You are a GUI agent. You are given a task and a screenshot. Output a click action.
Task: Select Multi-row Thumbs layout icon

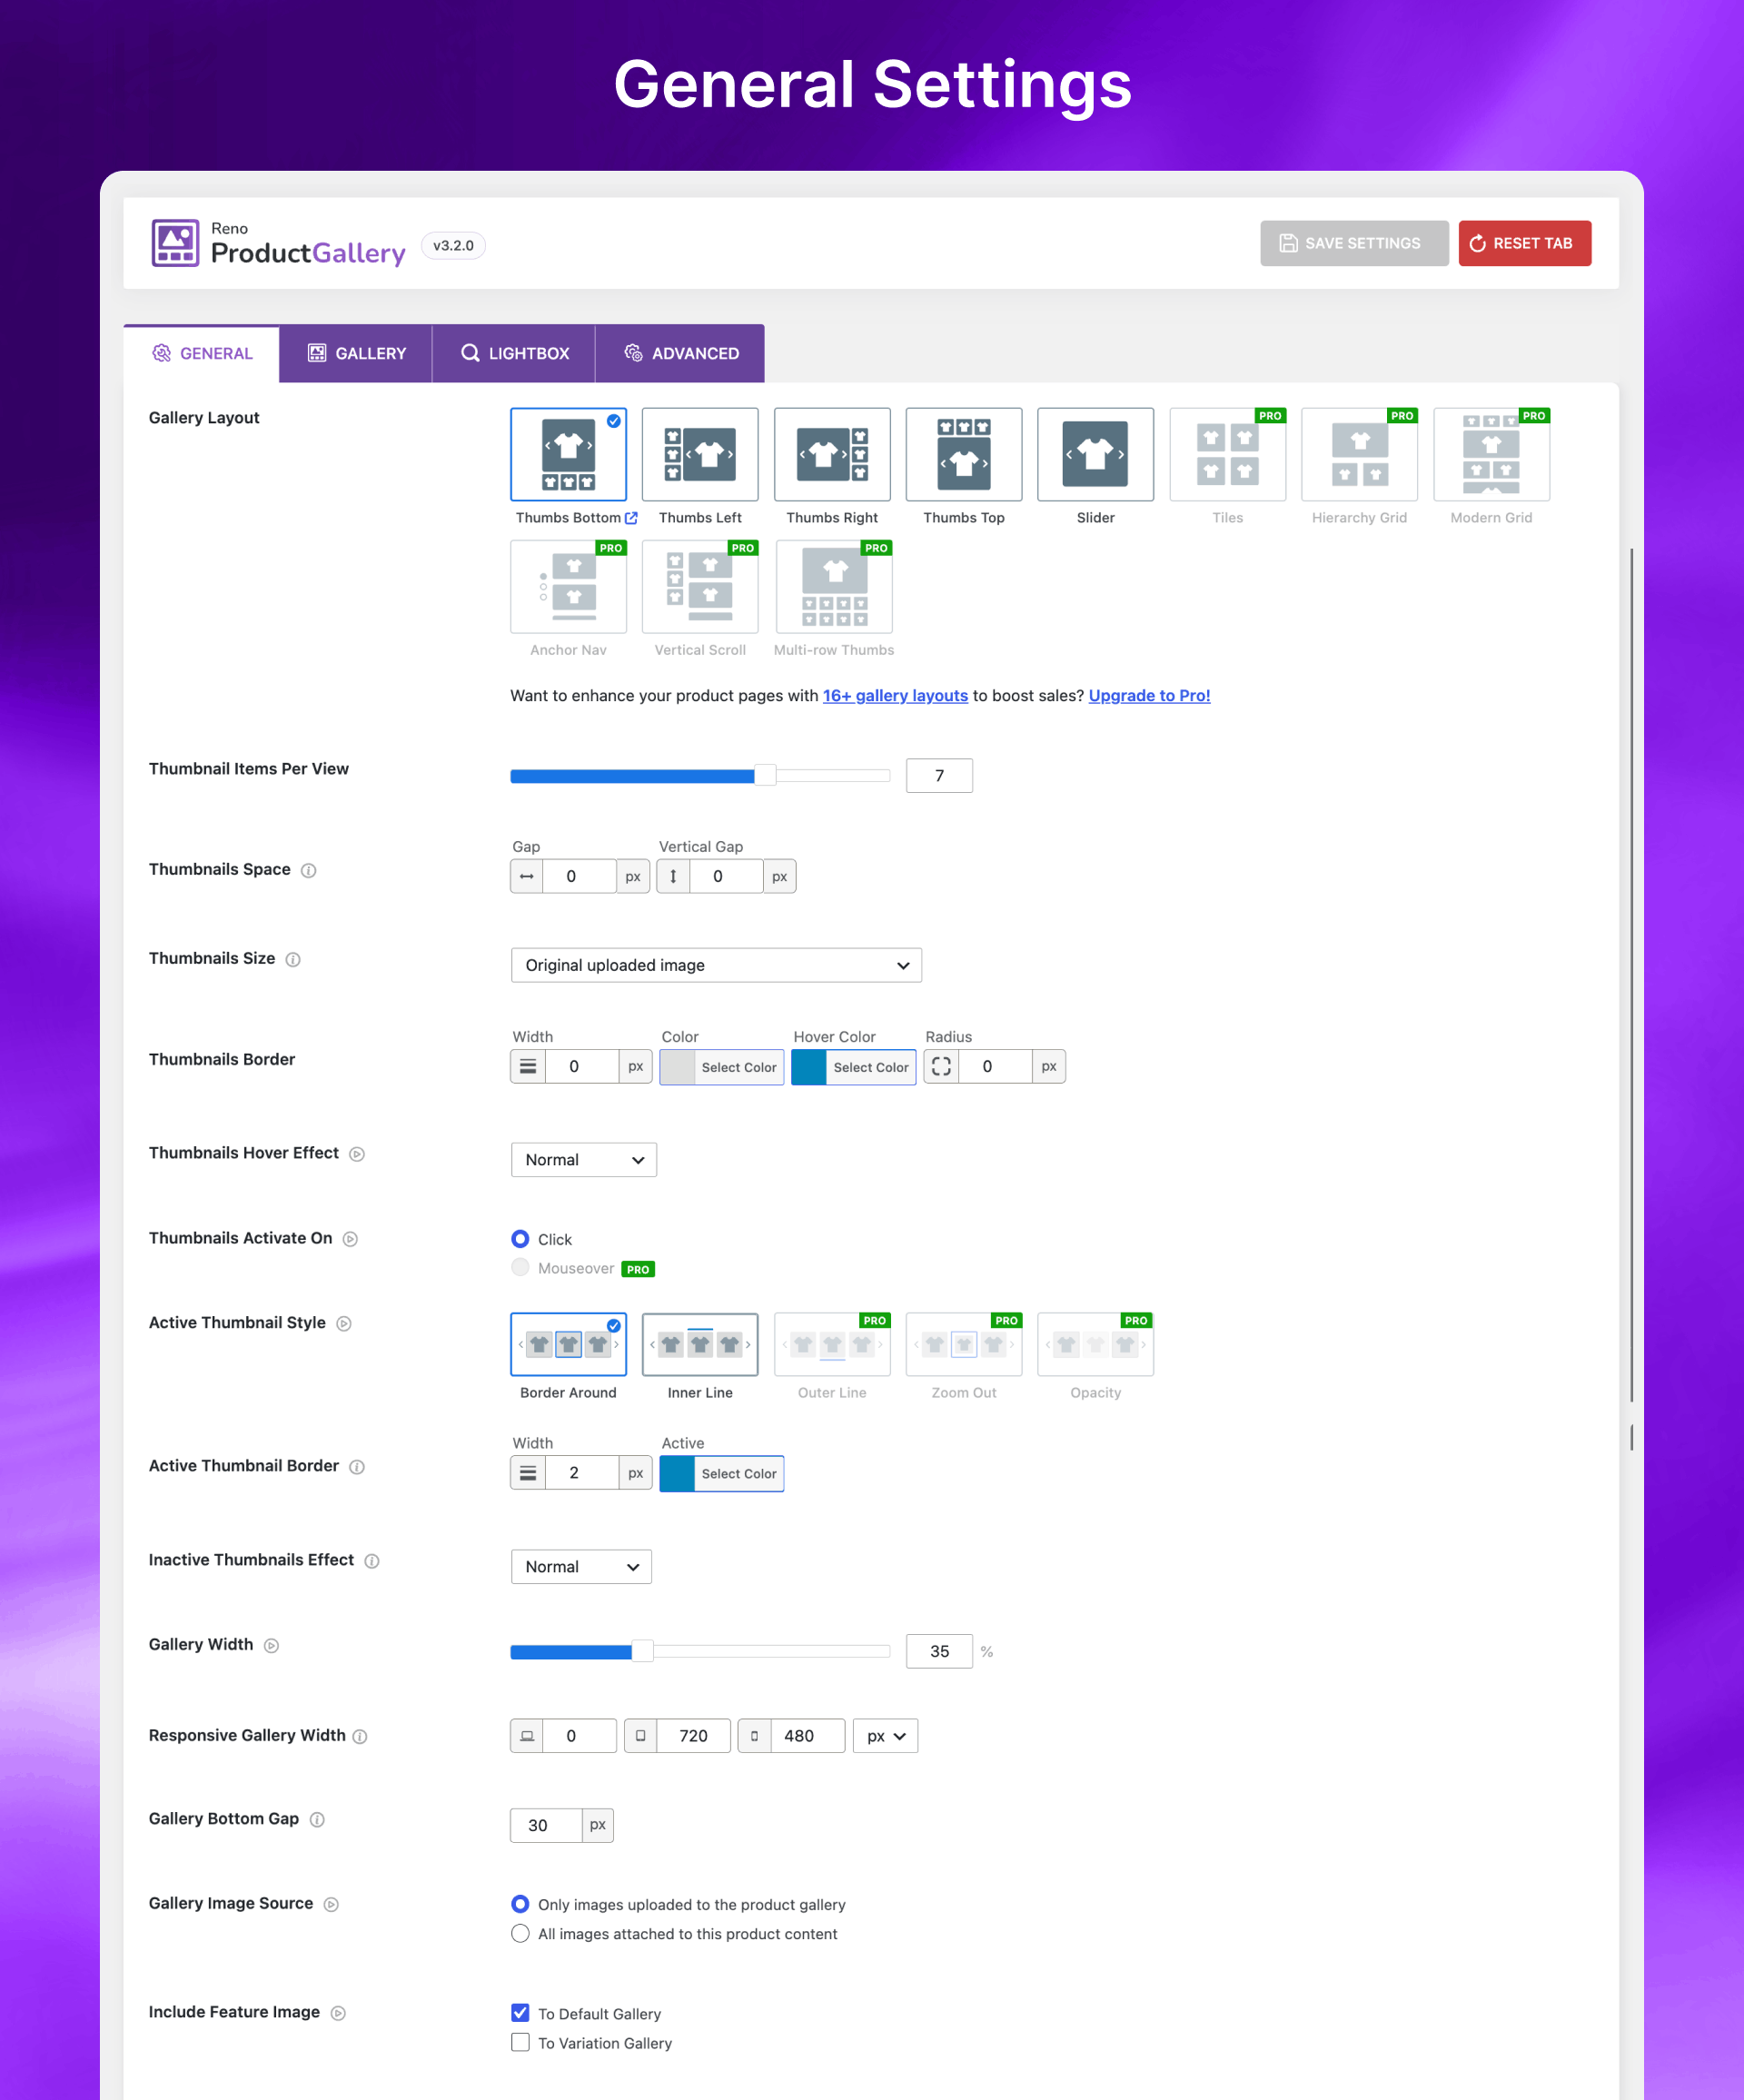click(x=833, y=586)
